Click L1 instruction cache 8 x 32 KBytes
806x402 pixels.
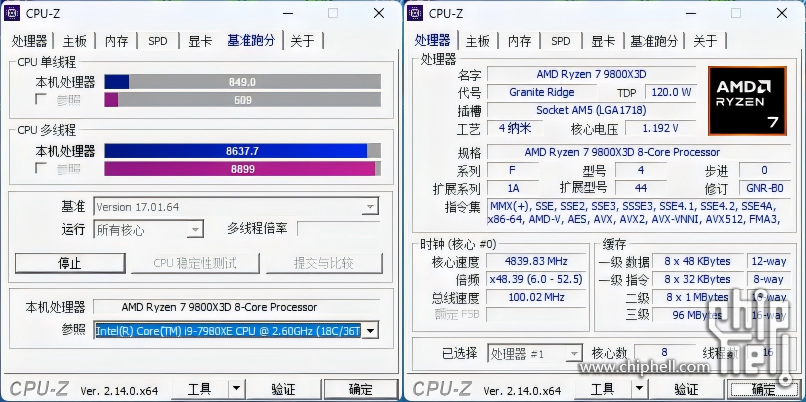point(697,279)
